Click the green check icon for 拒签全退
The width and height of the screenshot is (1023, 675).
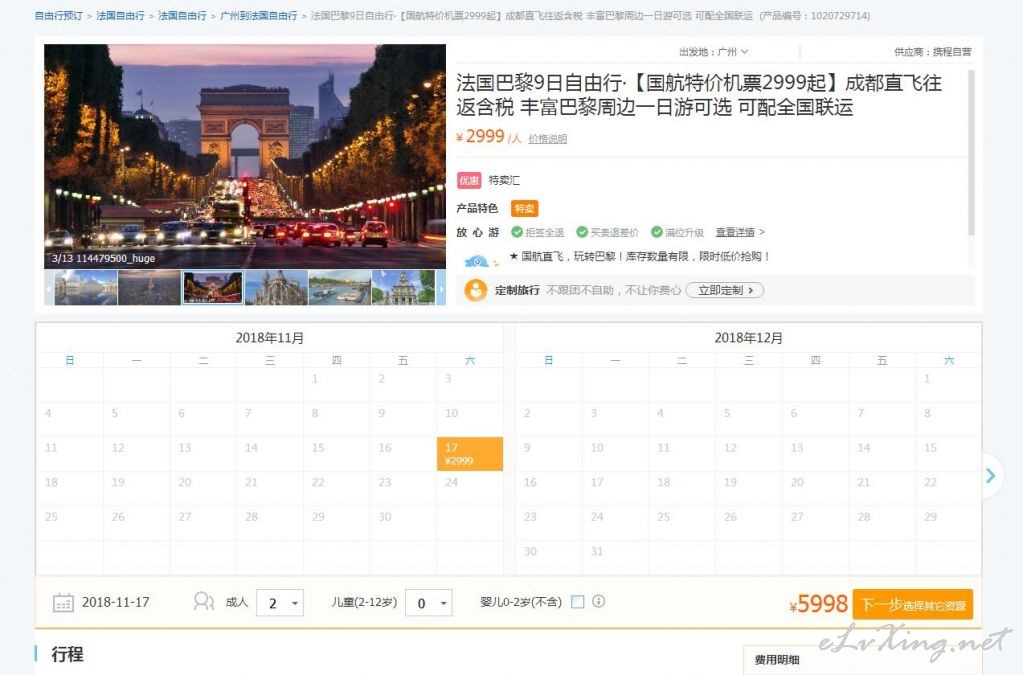pos(517,232)
